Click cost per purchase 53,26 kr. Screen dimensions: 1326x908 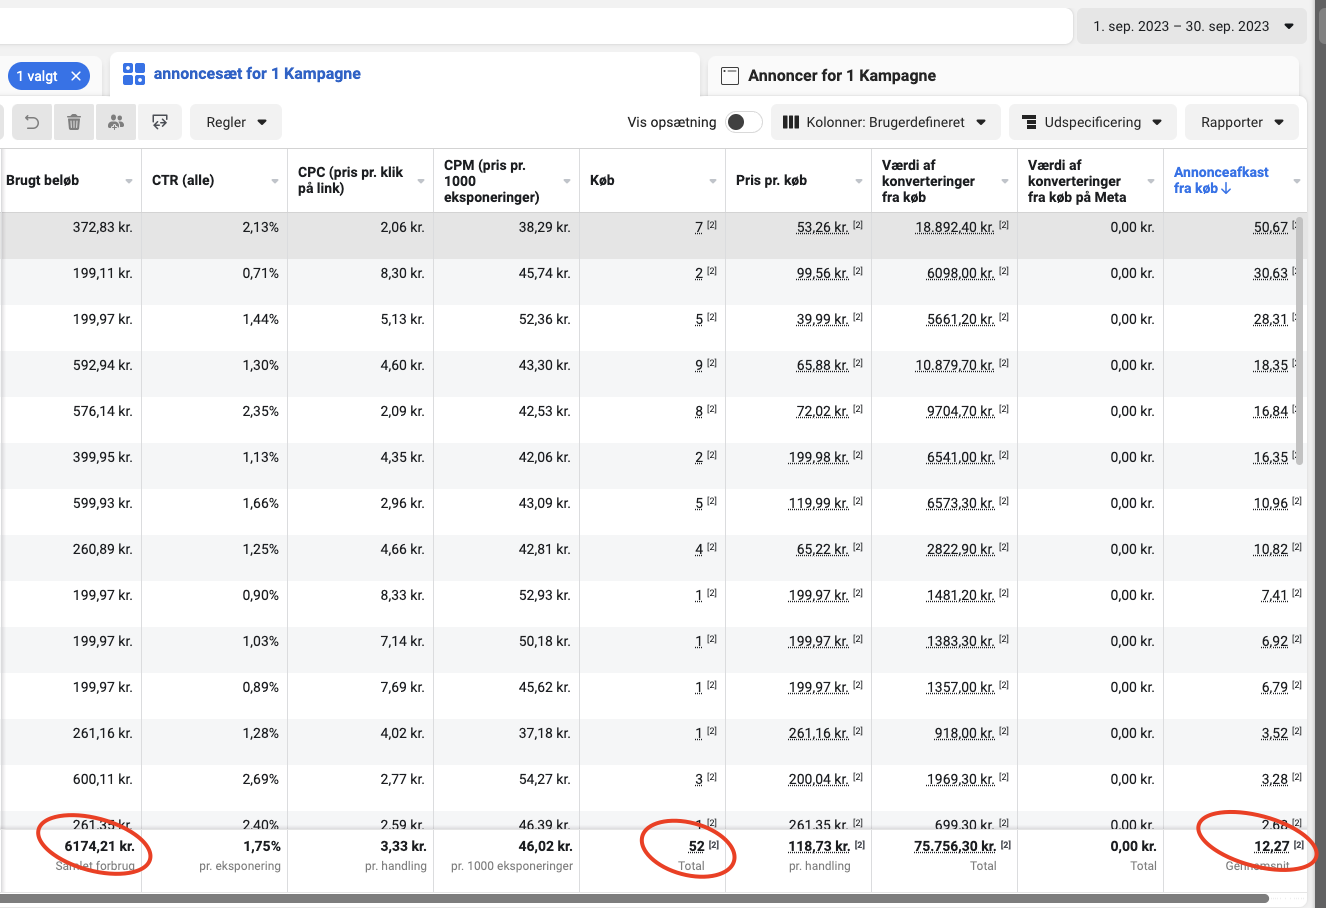click(x=823, y=227)
